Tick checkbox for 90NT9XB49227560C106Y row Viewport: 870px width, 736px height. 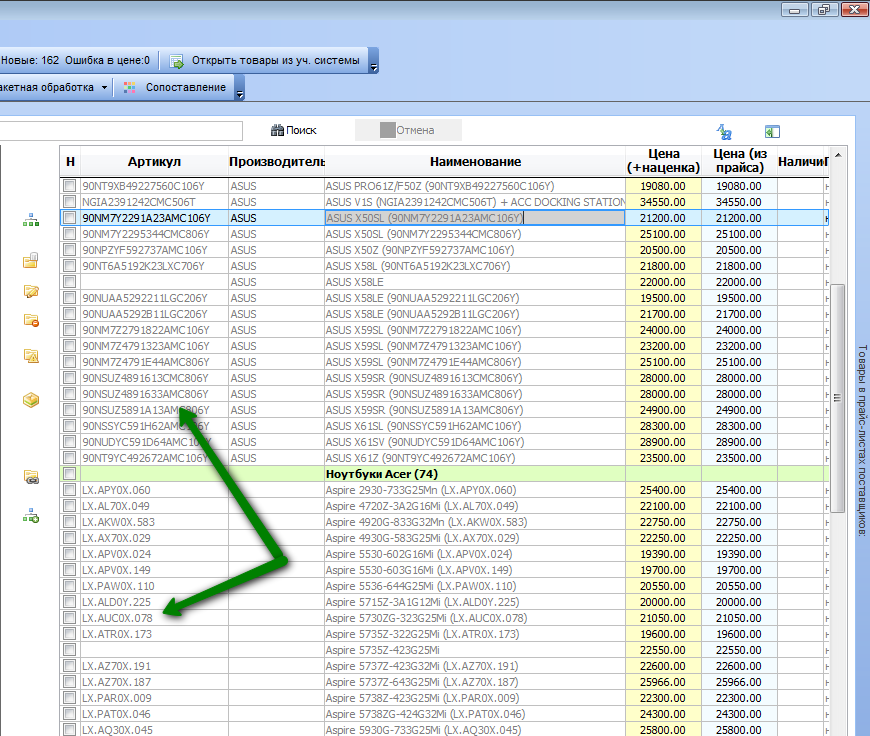pyautogui.click(x=69, y=185)
